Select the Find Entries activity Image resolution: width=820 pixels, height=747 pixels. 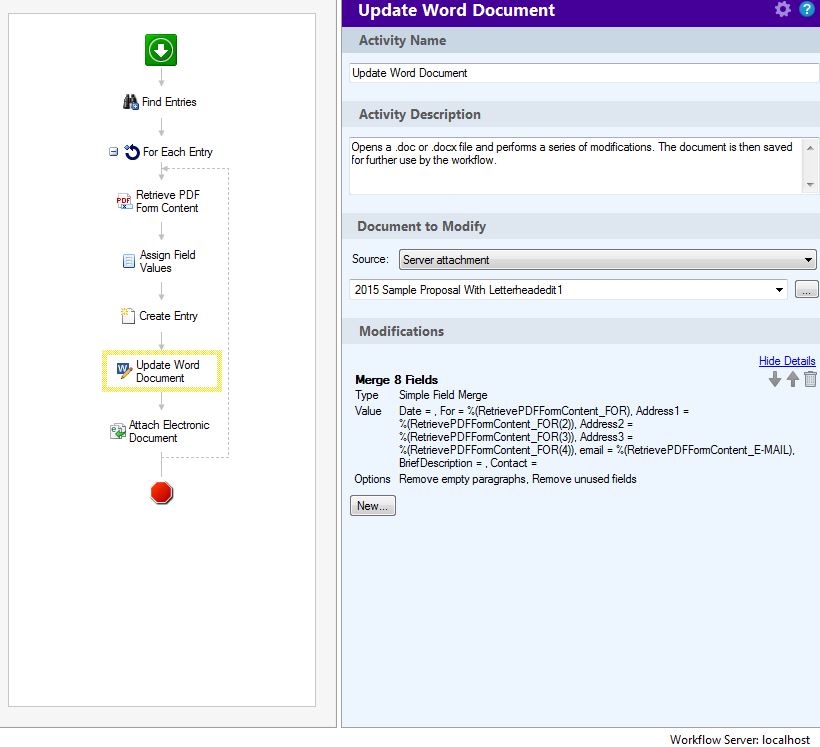coord(160,102)
